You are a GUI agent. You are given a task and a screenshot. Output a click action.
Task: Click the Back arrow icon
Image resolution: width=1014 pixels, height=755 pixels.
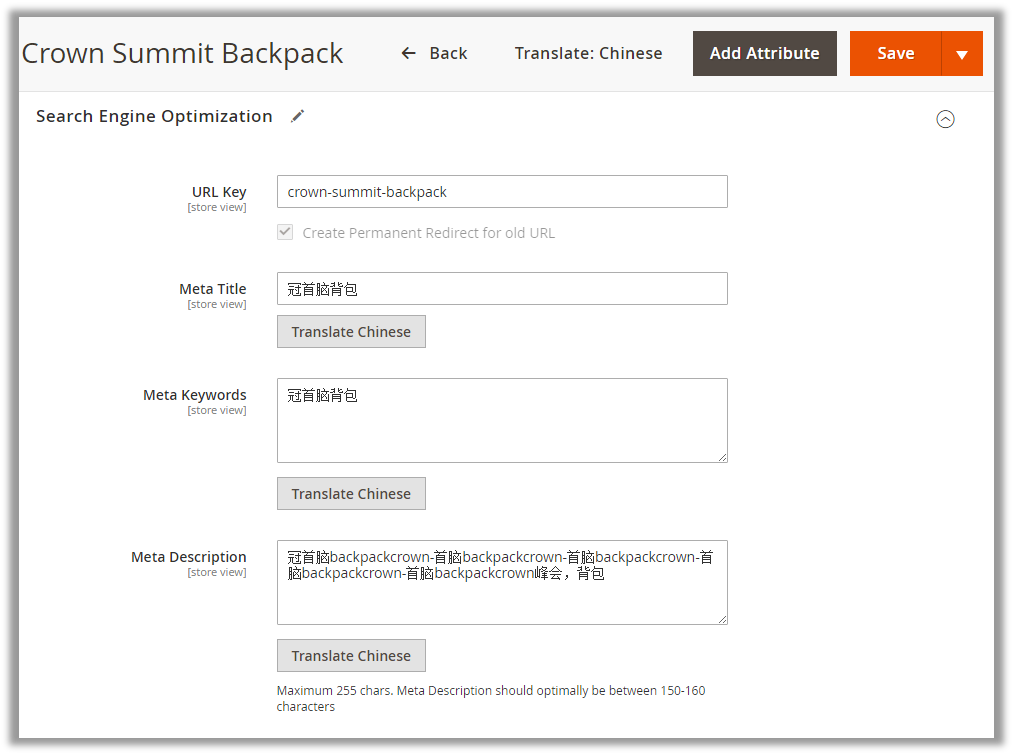tap(408, 53)
